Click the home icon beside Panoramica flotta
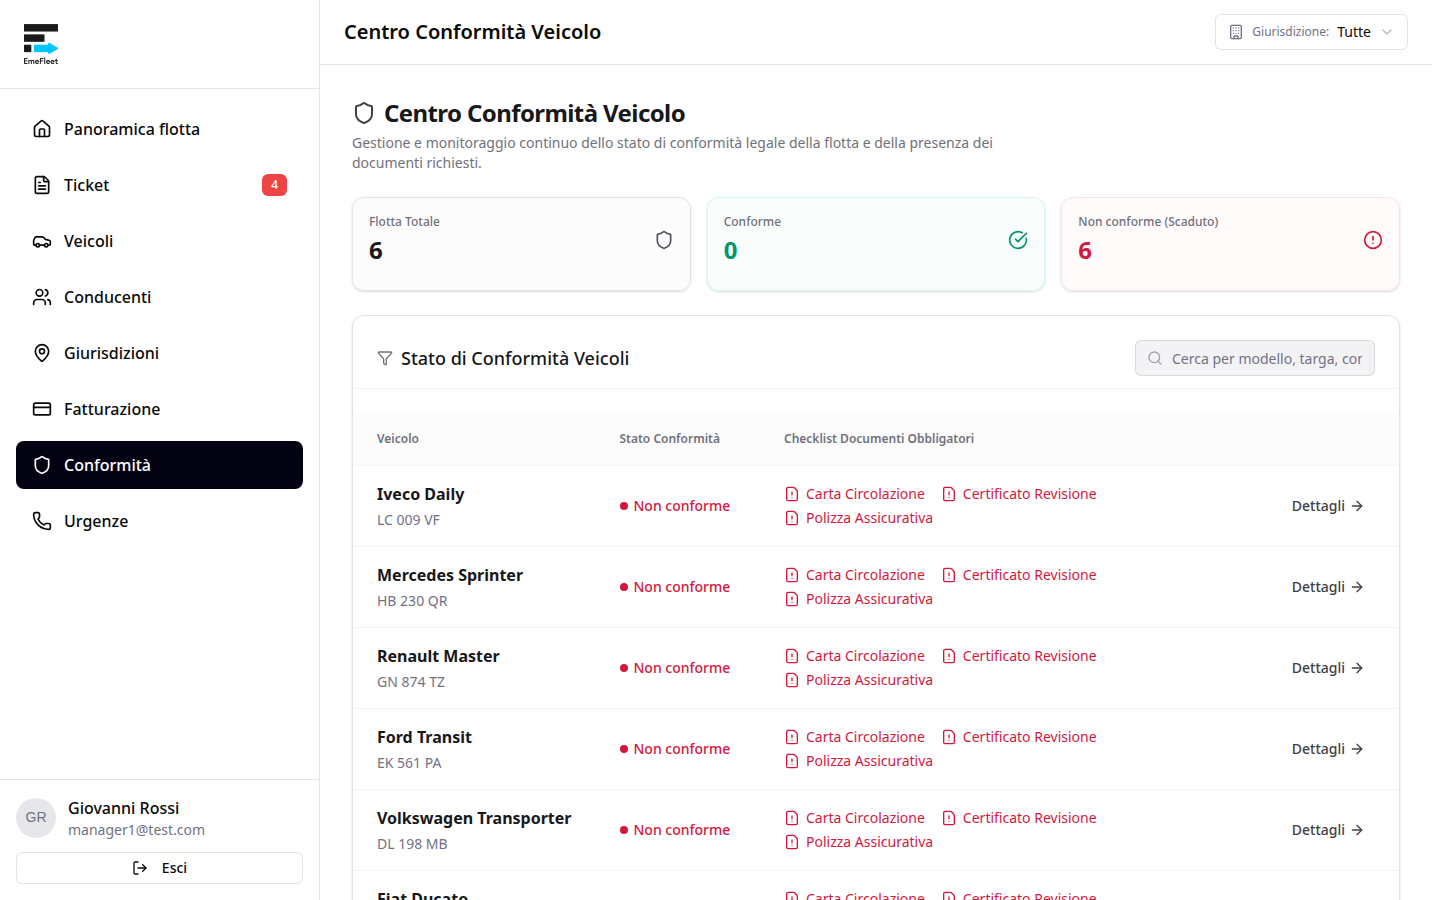1440x900 pixels. coord(42,129)
